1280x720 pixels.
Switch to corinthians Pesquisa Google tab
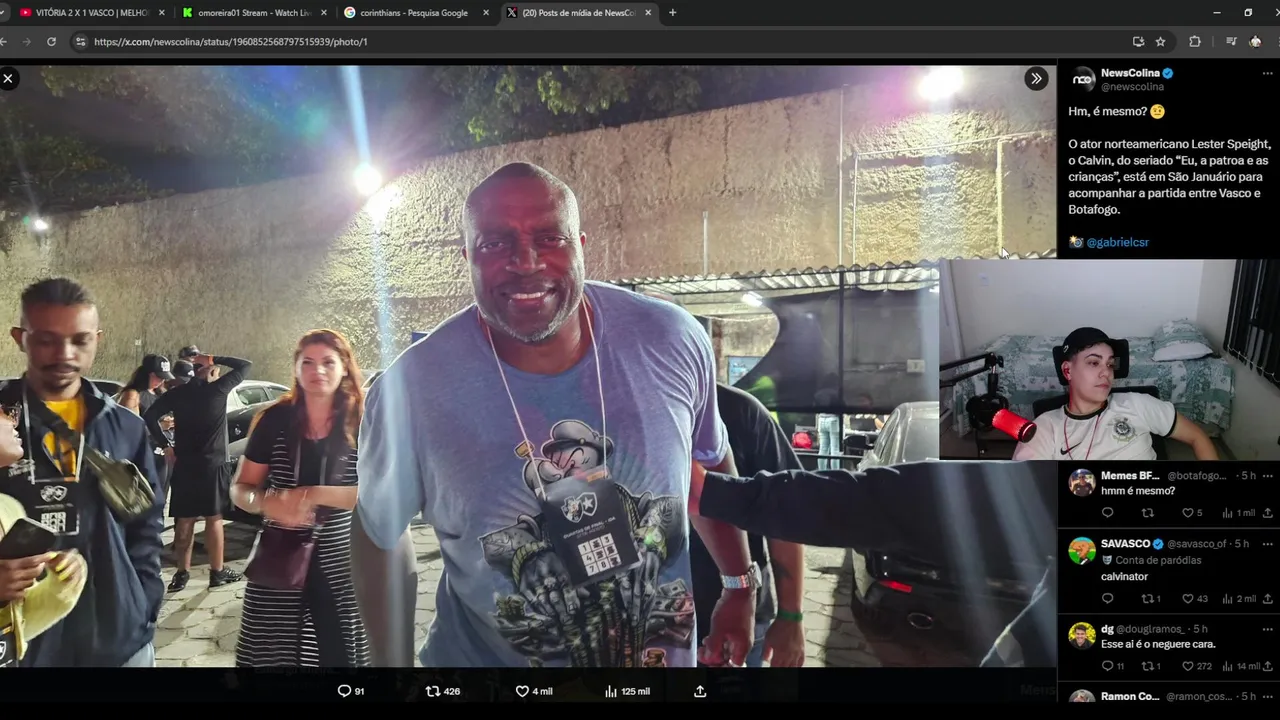pos(414,13)
